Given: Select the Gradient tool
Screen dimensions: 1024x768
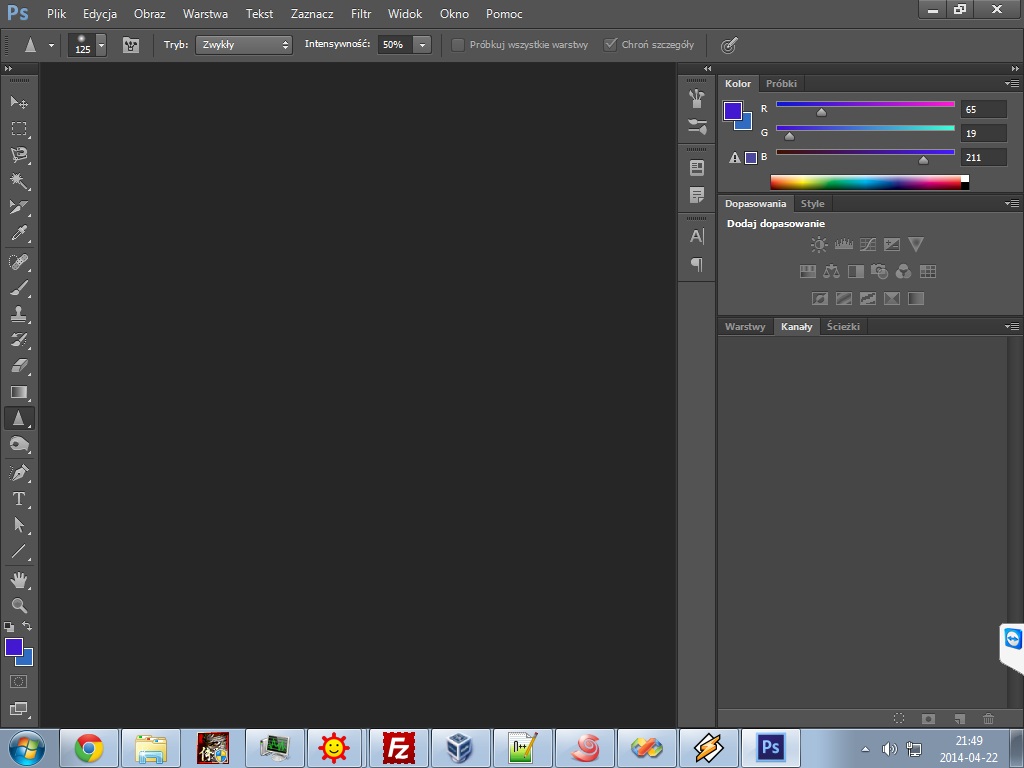Looking at the screenshot, I should click(19, 392).
